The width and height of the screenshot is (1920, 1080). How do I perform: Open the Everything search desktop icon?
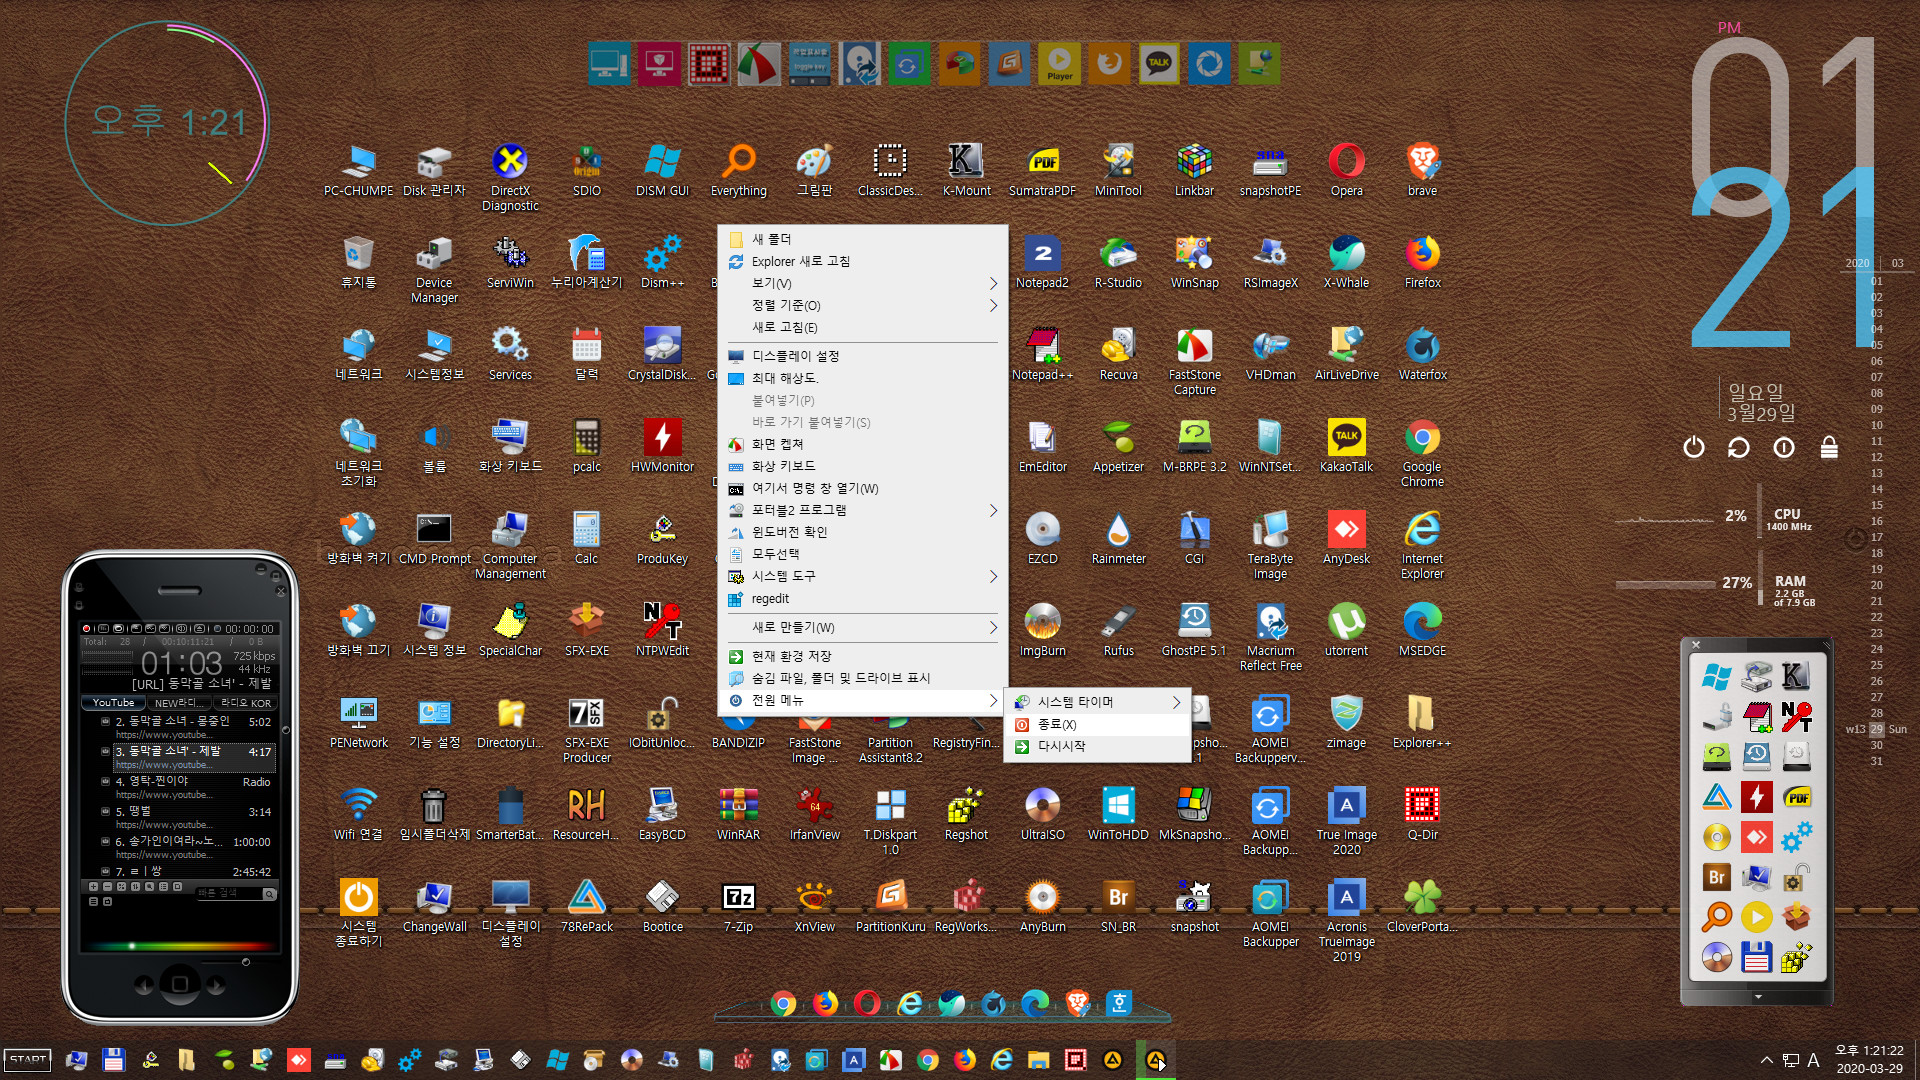click(738, 170)
